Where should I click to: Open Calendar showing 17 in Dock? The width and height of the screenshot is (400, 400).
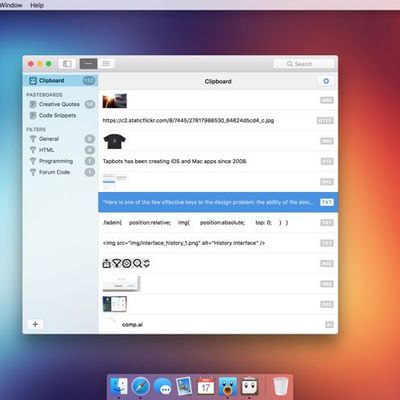coord(206,386)
